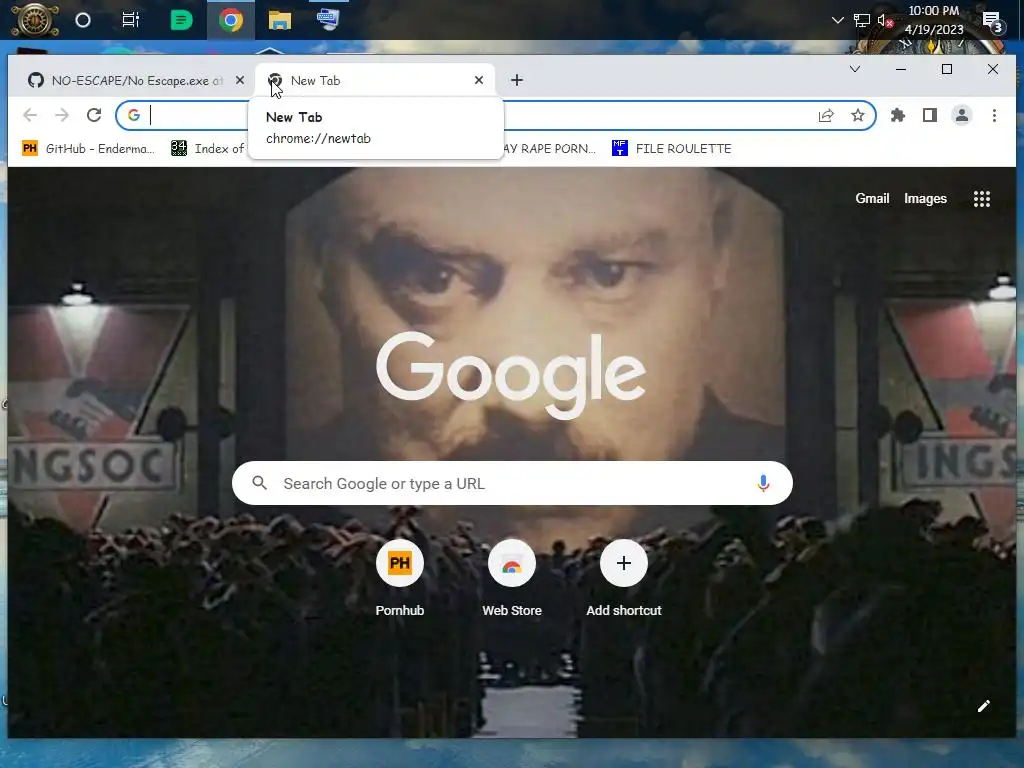Open the notification center icon
Image resolution: width=1024 pixels, height=768 pixels.
pos(992,21)
